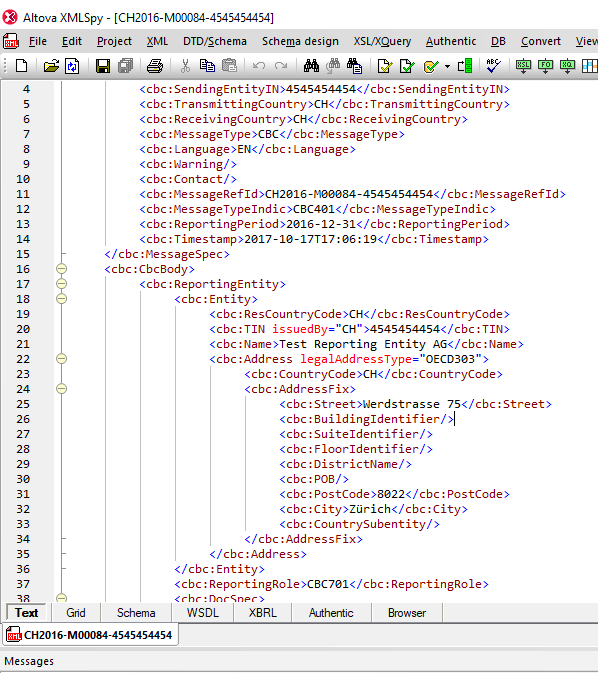Viewport: 598px width, 673px height.
Task: Click the Find binoculars icon
Action: (x=311, y=66)
